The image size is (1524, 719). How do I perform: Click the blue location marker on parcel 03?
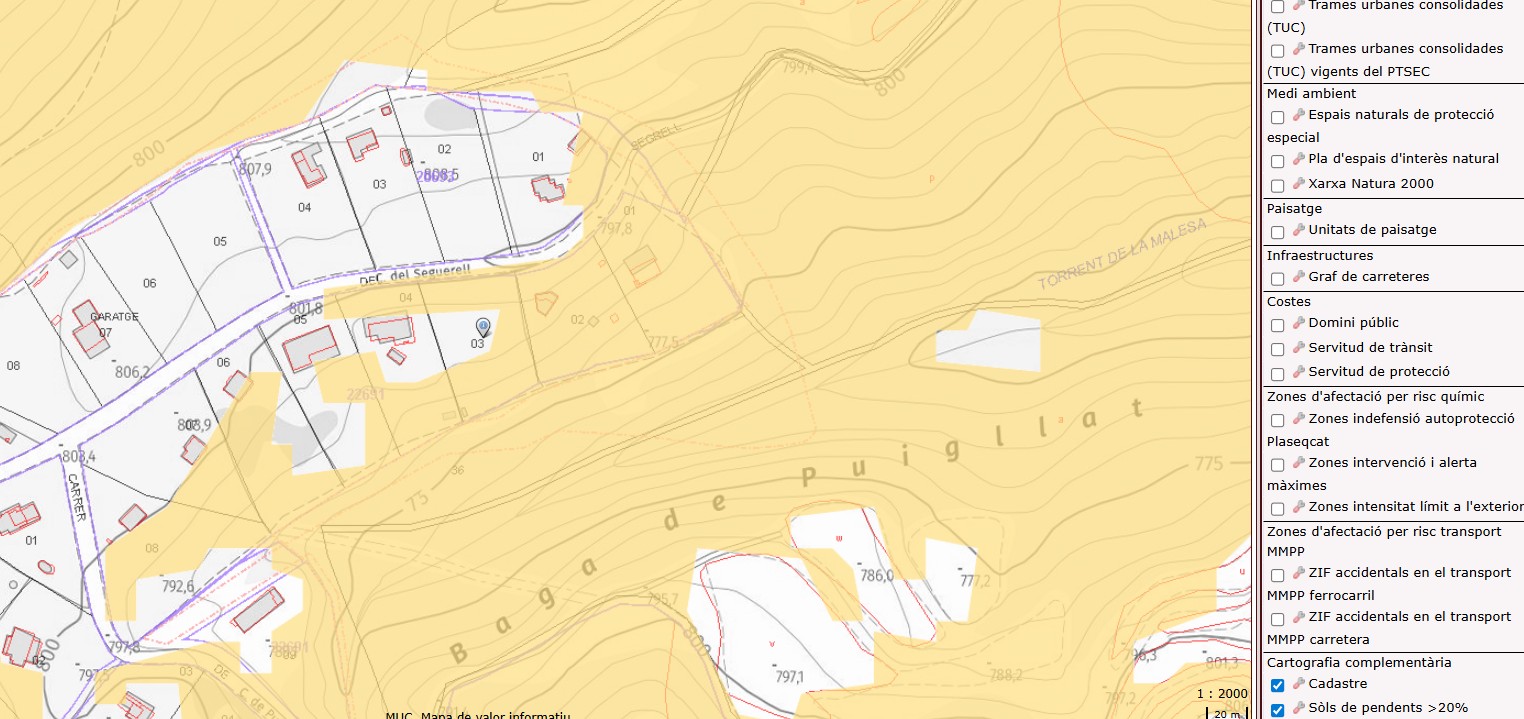pyautogui.click(x=483, y=327)
